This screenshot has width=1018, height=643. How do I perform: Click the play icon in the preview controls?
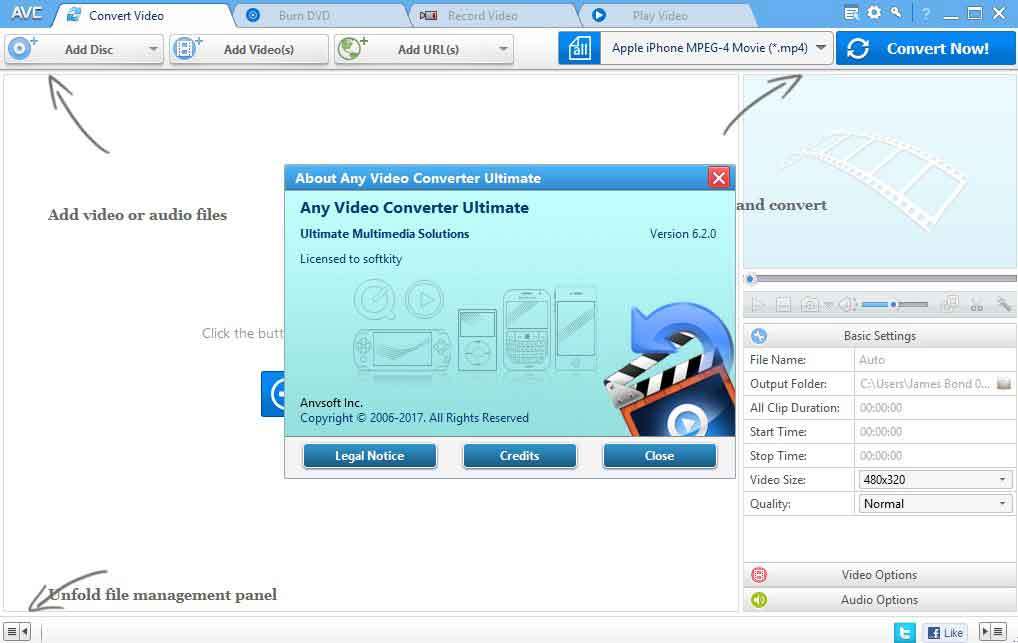[x=757, y=304]
